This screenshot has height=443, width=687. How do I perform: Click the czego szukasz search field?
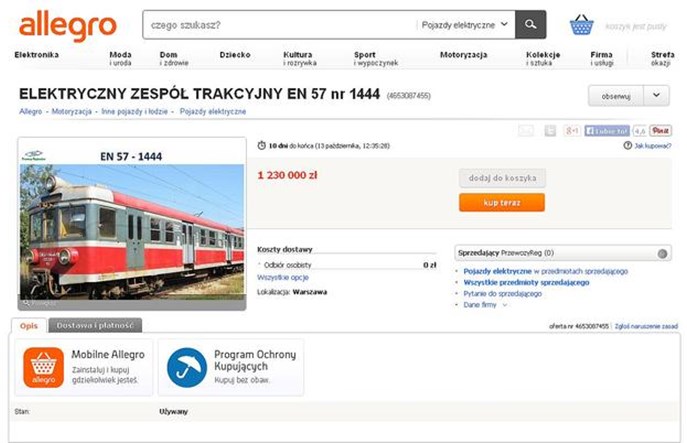[x=278, y=24]
